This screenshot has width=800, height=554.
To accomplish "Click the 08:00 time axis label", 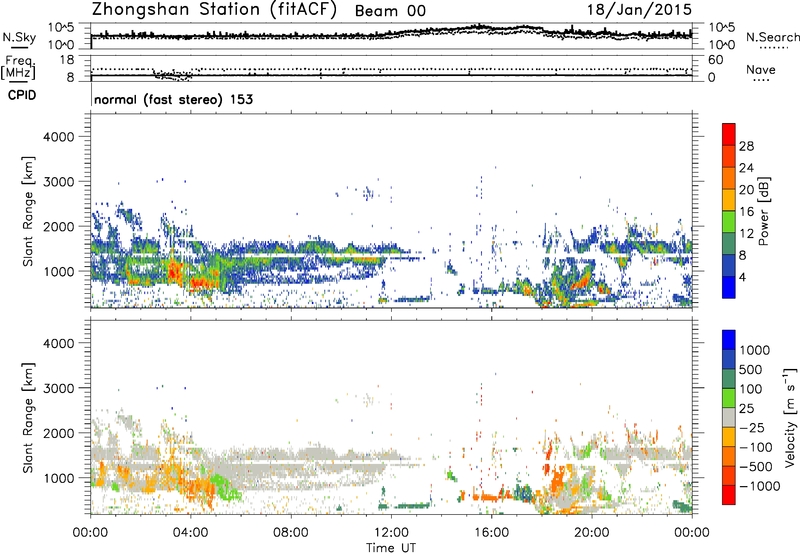I will click(x=290, y=533).
